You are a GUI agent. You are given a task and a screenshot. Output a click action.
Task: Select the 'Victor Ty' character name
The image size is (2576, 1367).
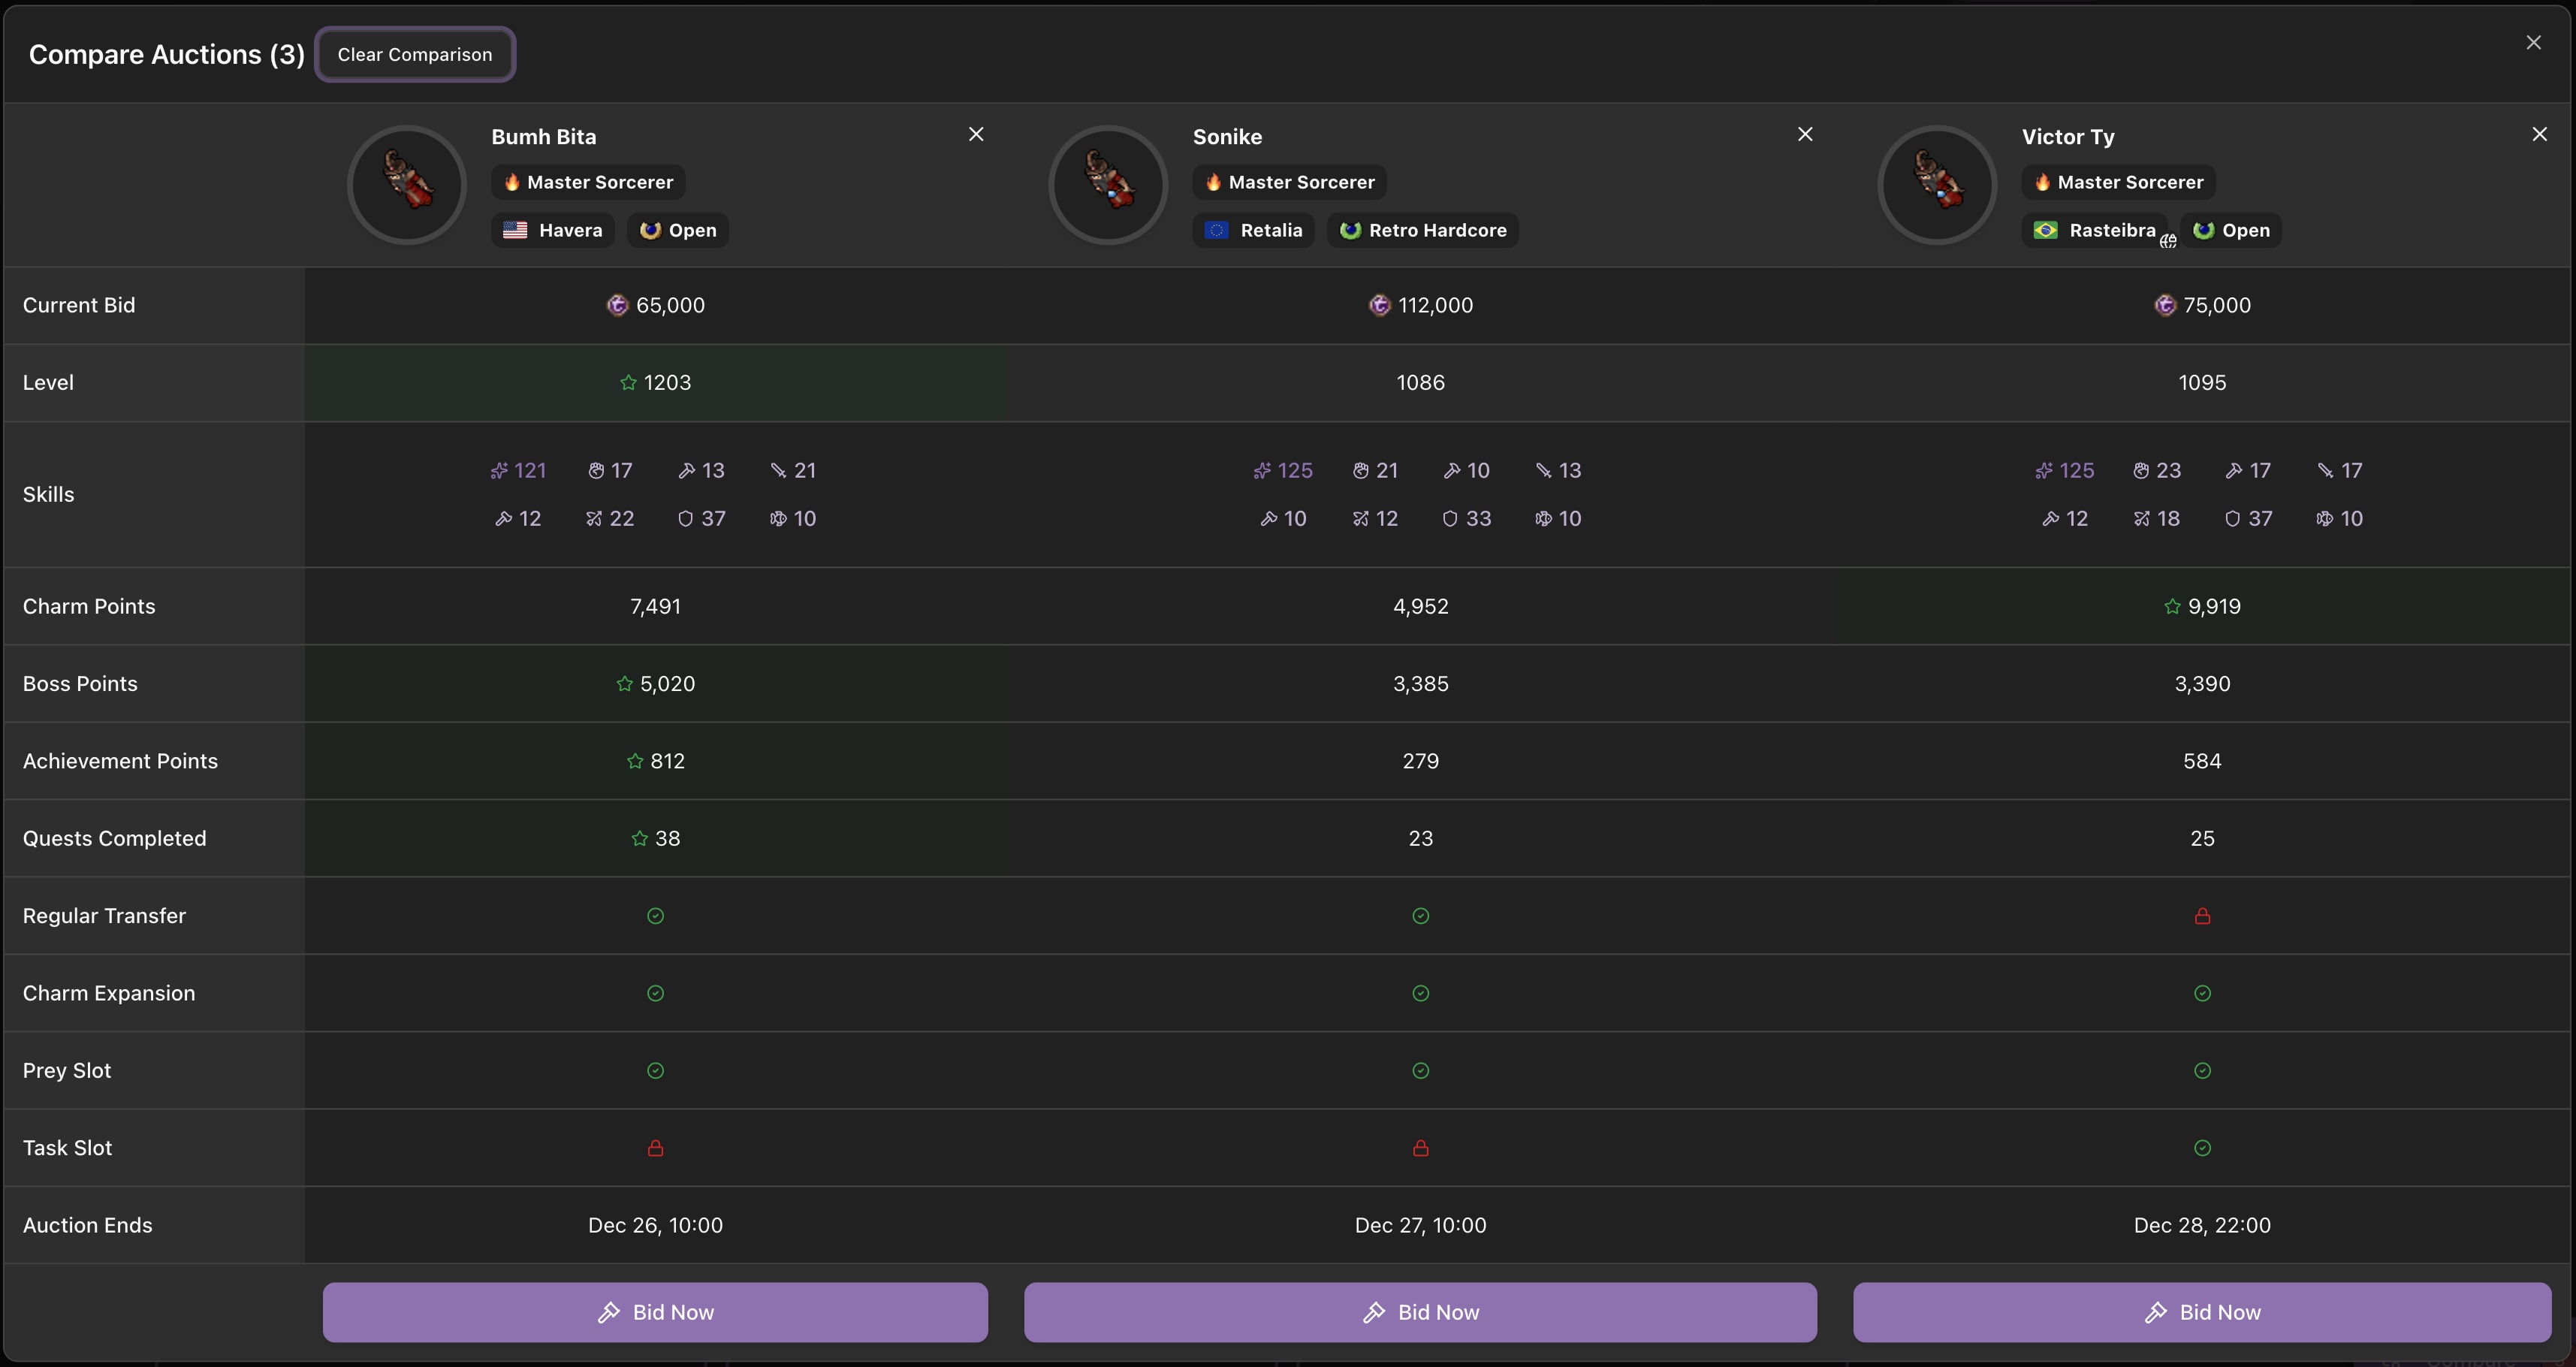tap(2068, 137)
